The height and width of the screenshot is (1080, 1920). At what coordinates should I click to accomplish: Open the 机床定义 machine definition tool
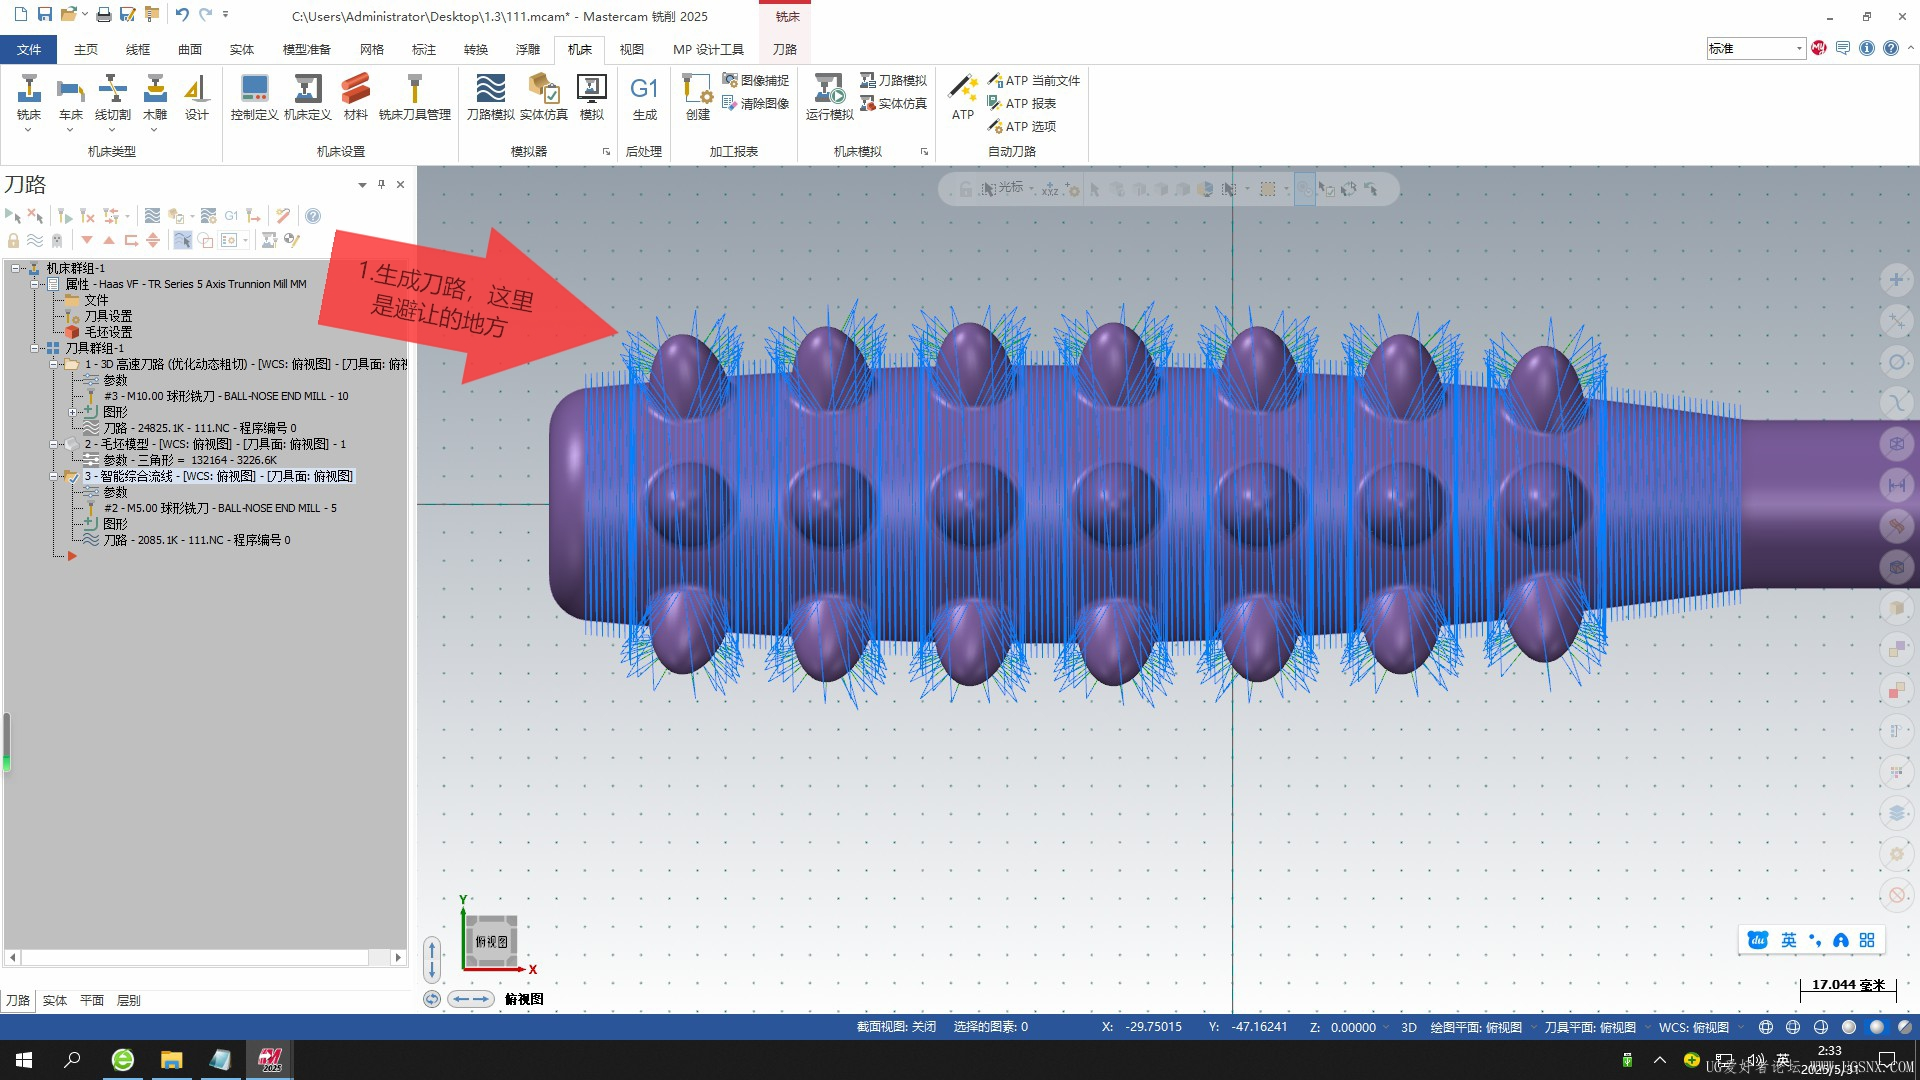click(307, 97)
